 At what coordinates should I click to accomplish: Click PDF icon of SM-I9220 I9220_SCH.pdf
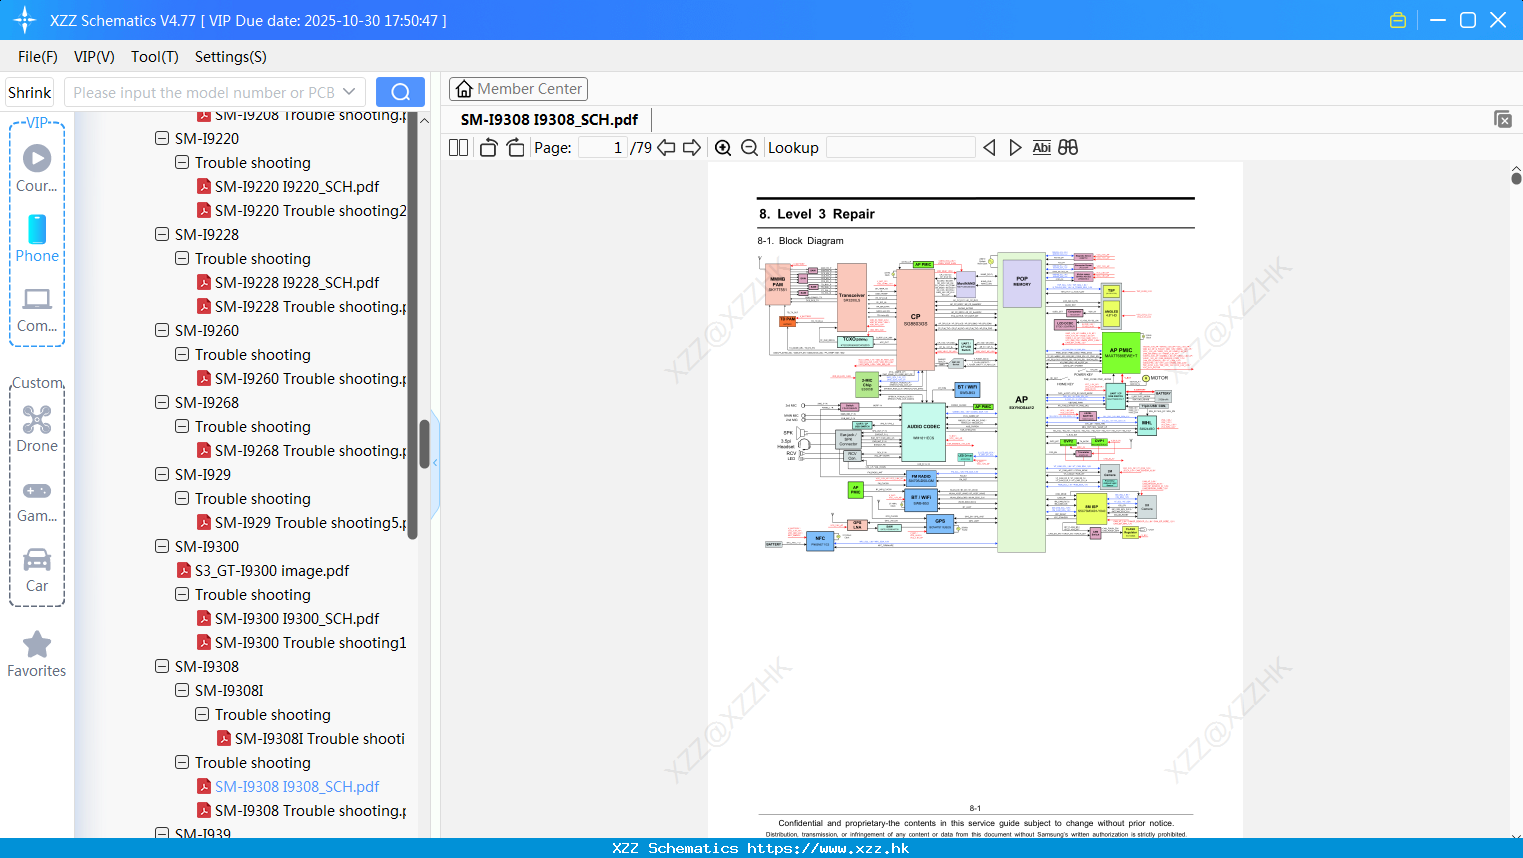pos(204,186)
